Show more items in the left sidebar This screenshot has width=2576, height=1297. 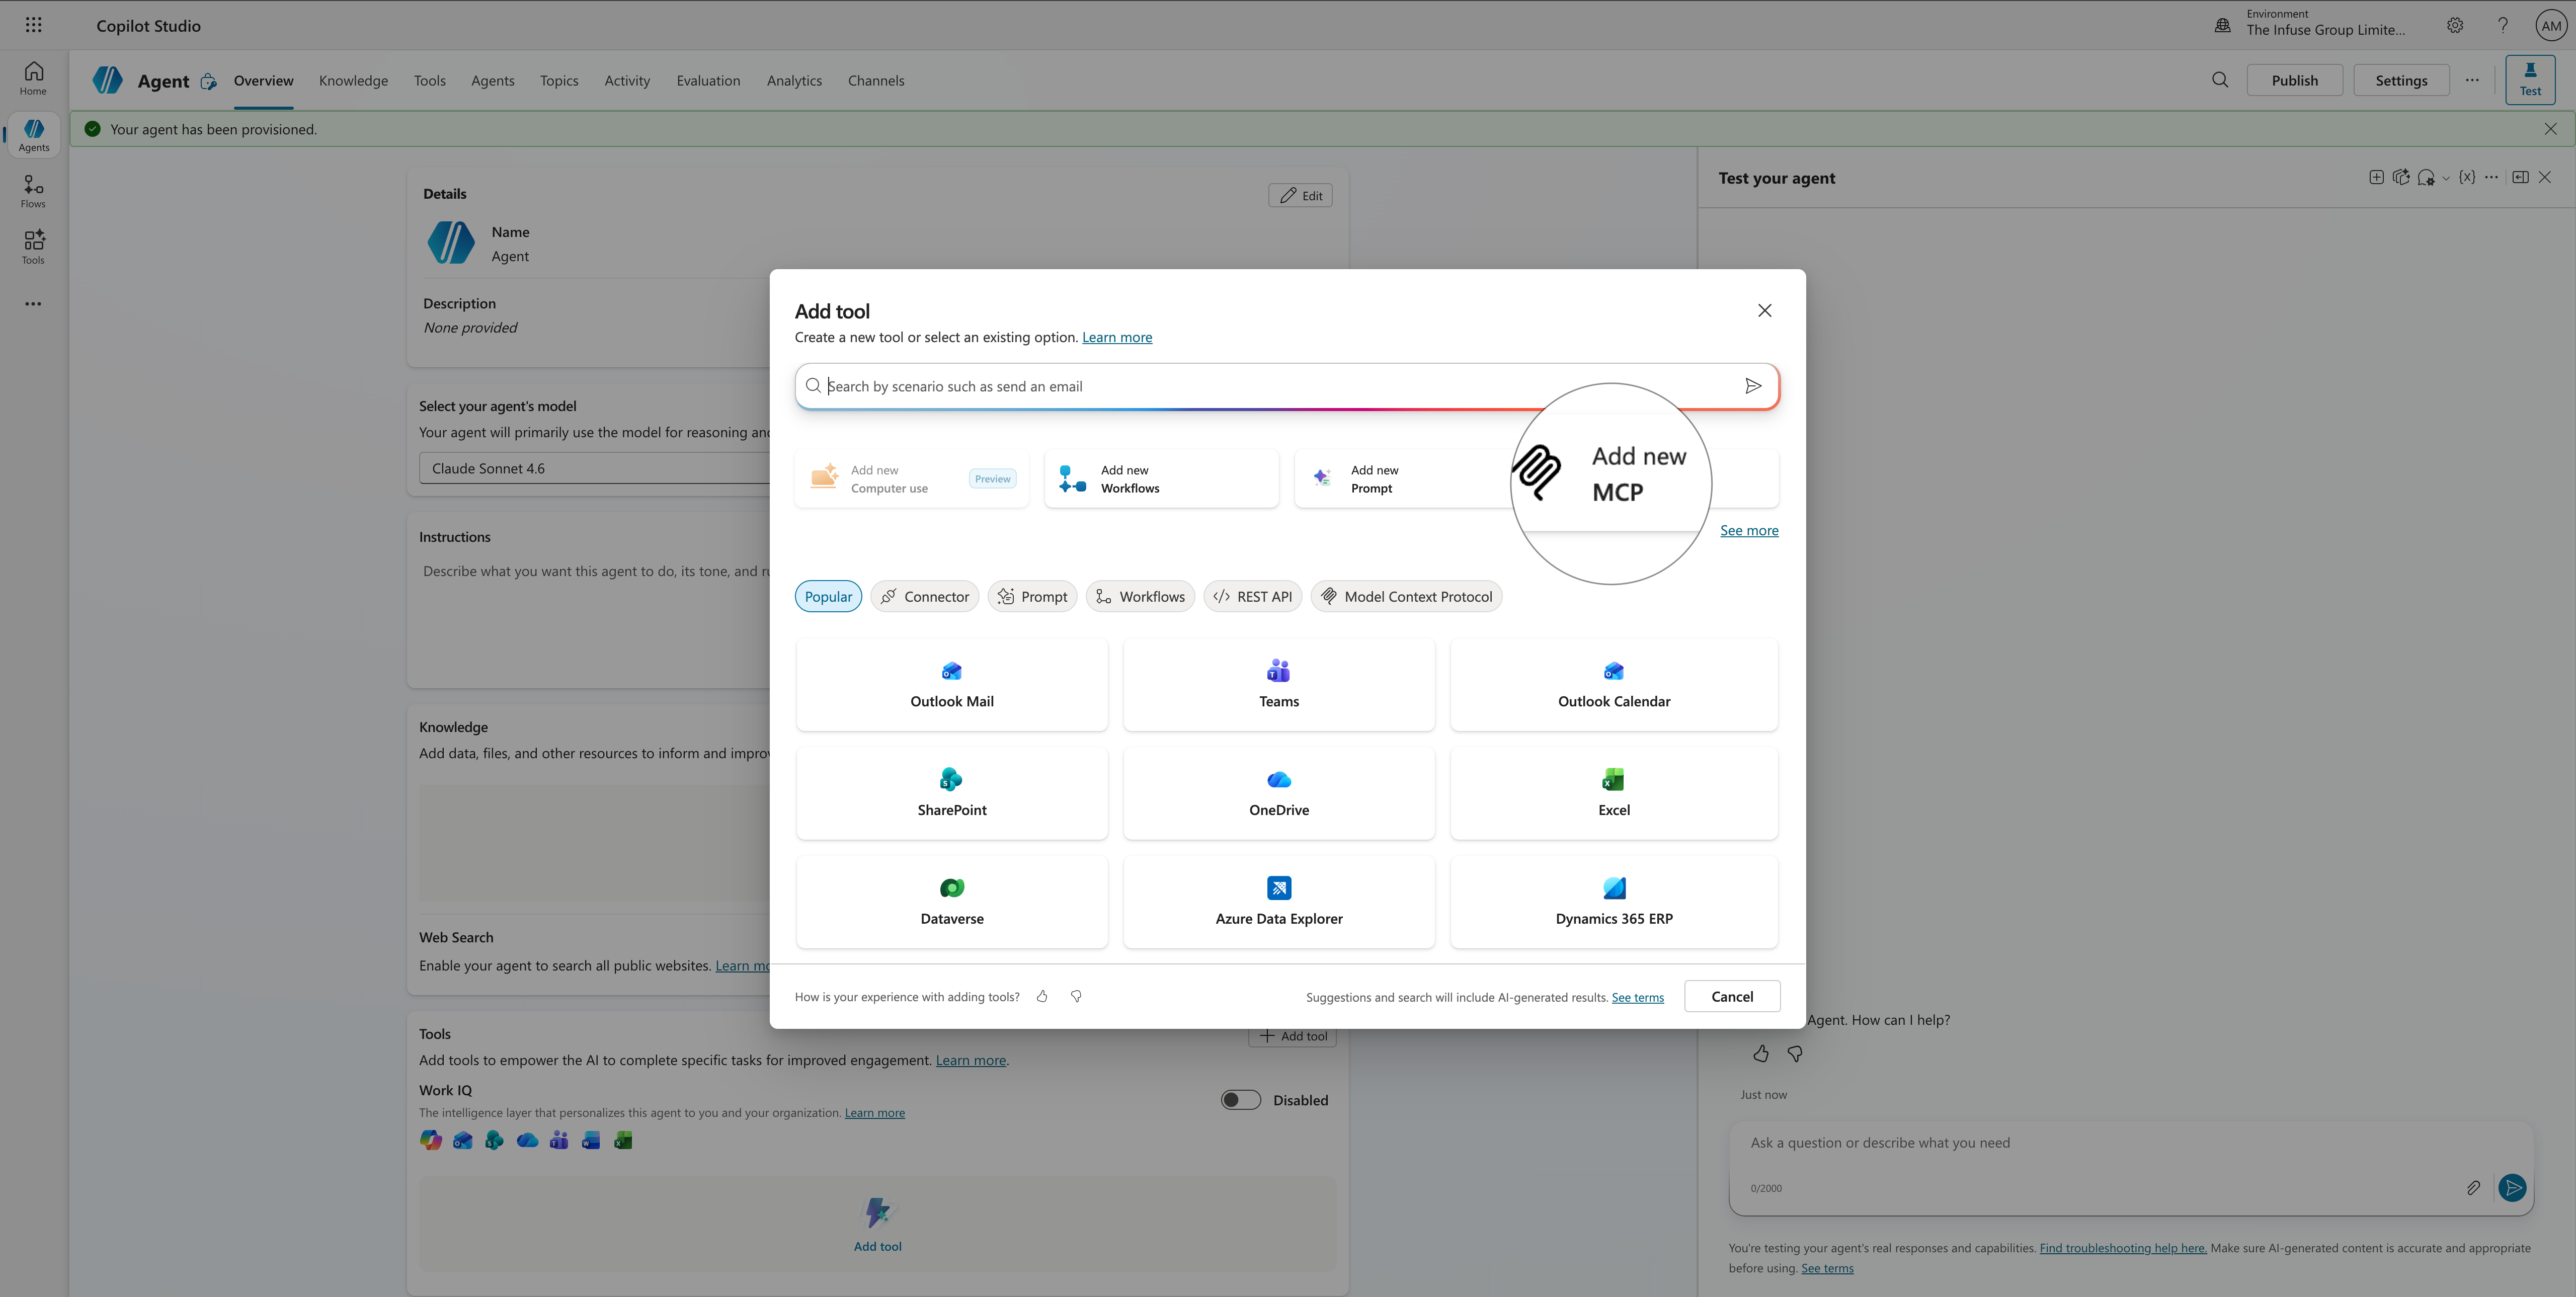[x=33, y=304]
